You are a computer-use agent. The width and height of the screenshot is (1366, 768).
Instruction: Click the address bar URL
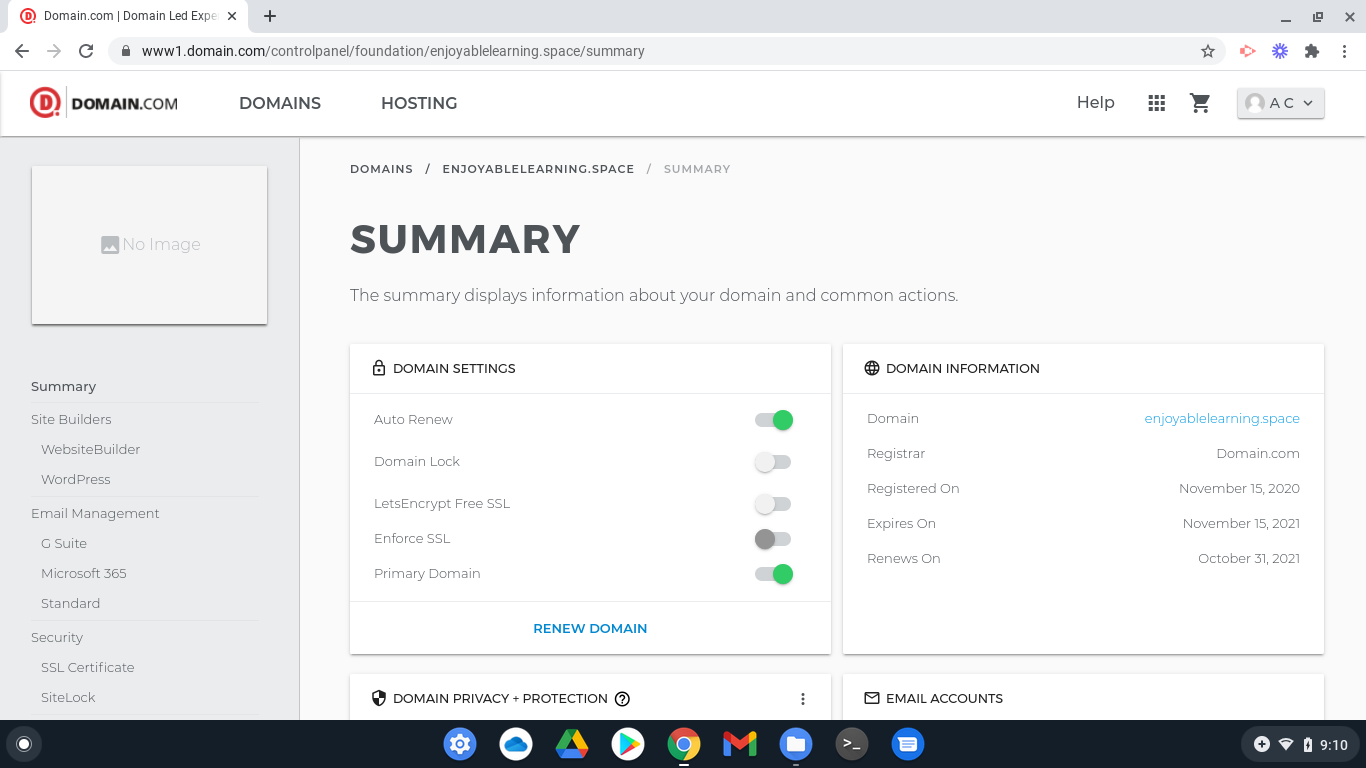[x=393, y=51]
